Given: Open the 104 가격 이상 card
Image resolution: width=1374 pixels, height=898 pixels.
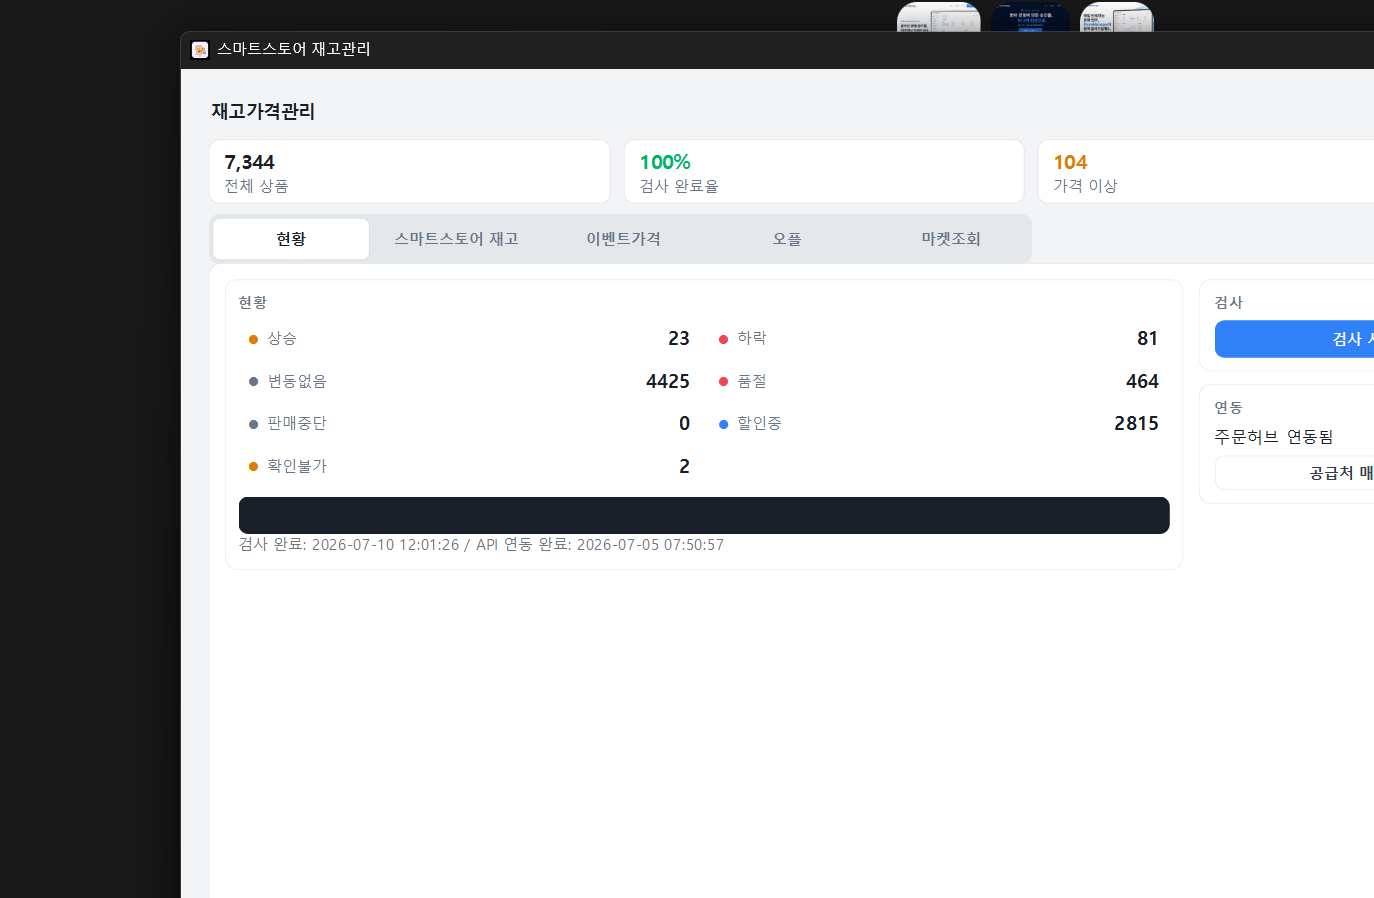Looking at the screenshot, I should pos(1206,172).
